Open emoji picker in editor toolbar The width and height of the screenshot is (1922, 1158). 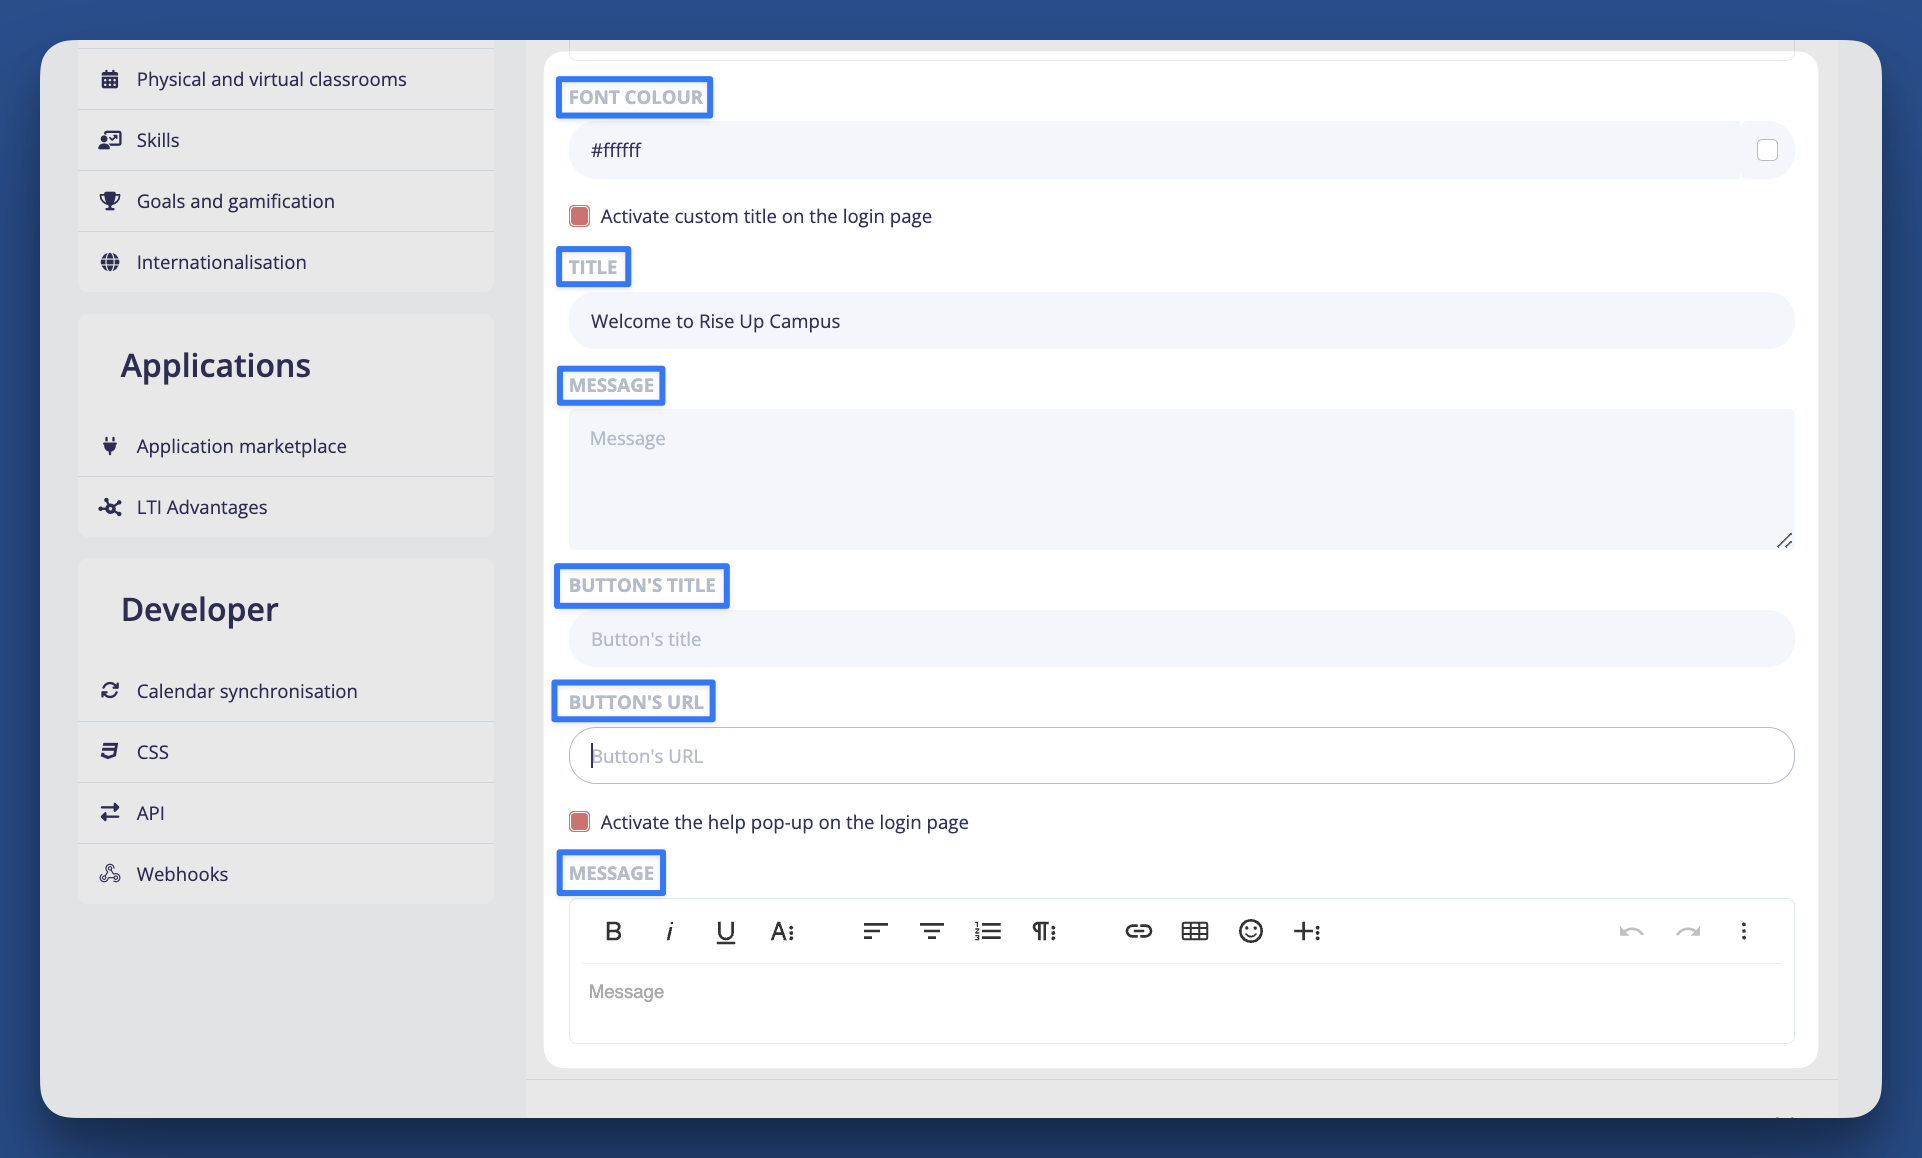[1250, 931]
